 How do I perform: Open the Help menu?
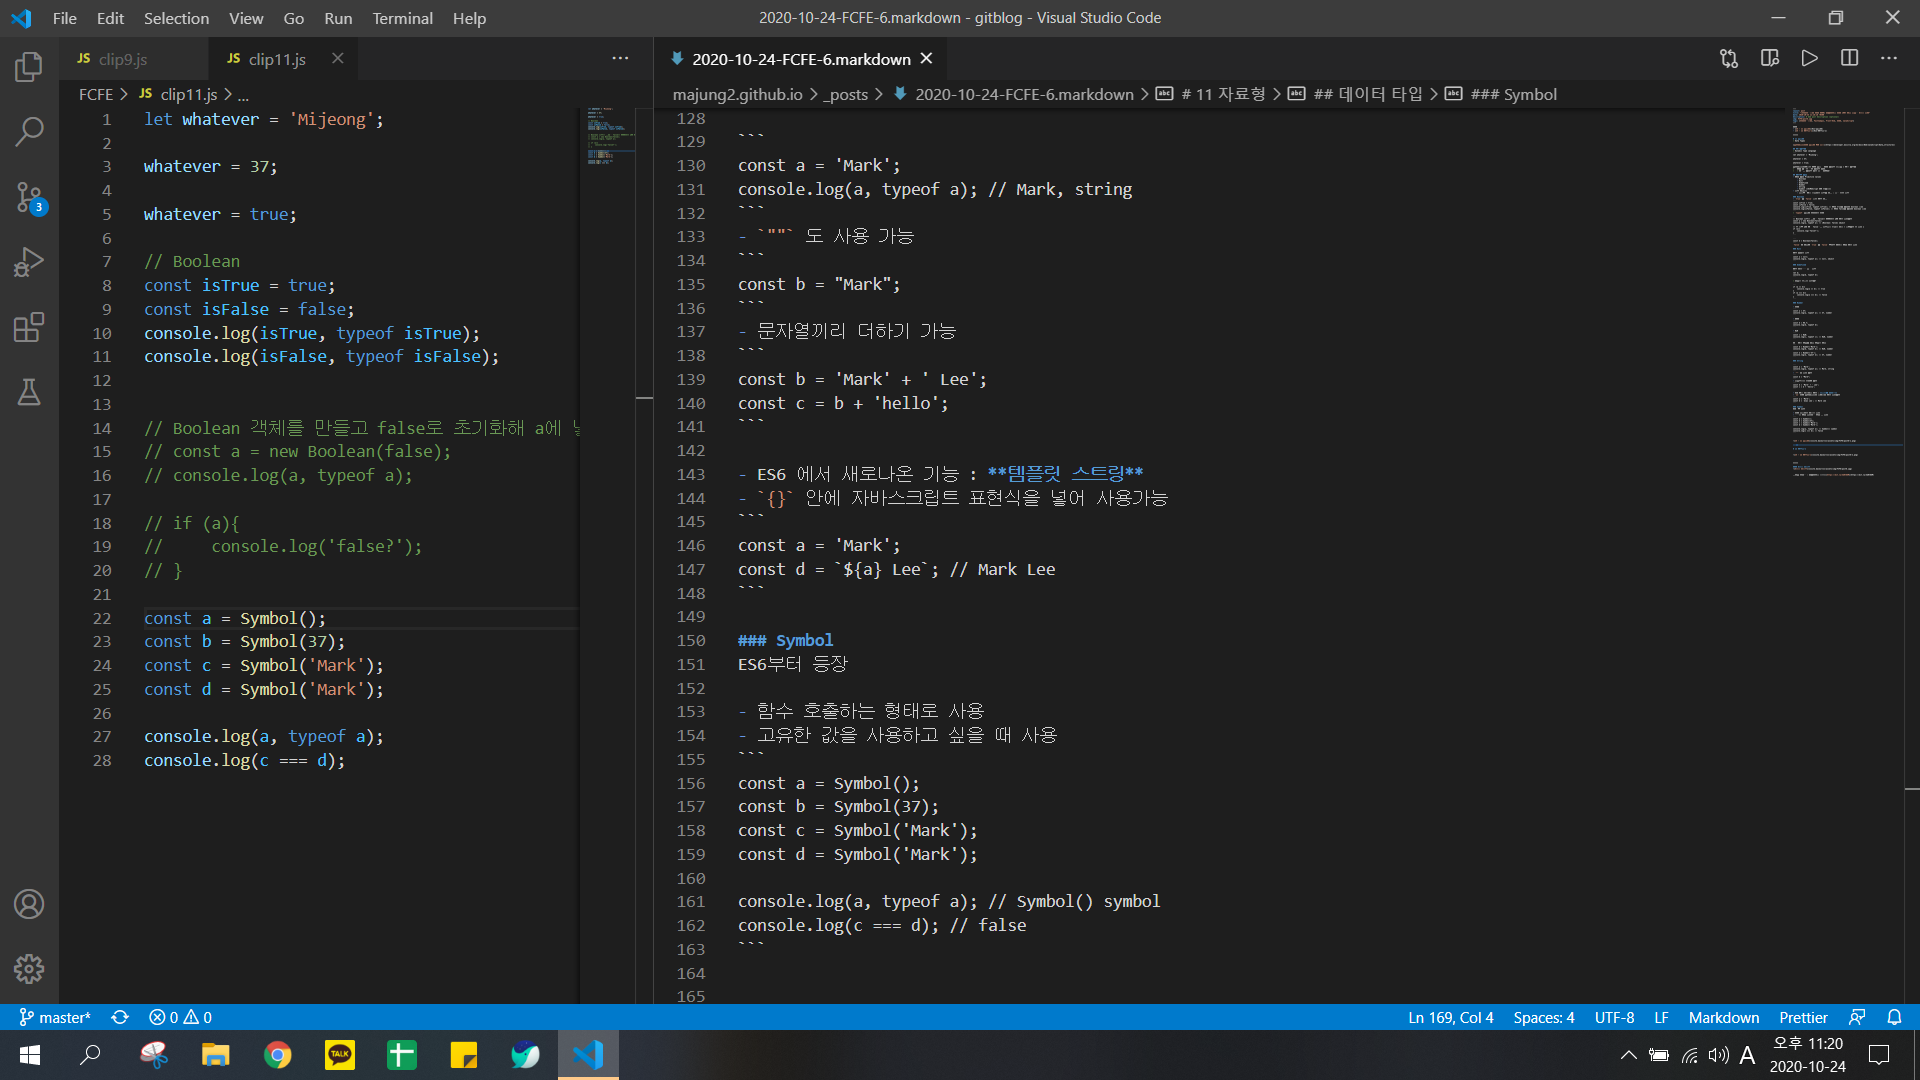pos(469,18)
